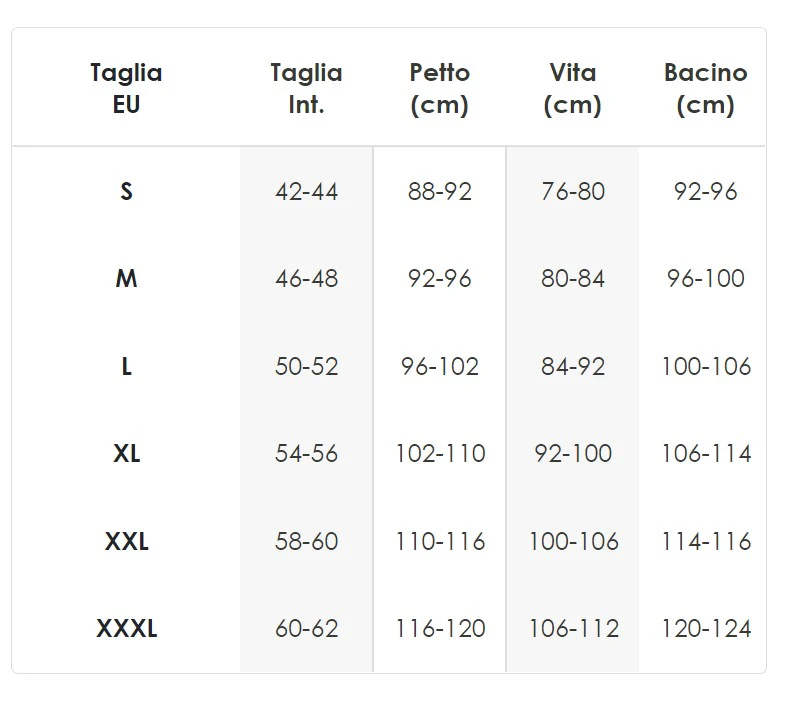Click the 106-112 waist measurement cell

tap(572, 628)
